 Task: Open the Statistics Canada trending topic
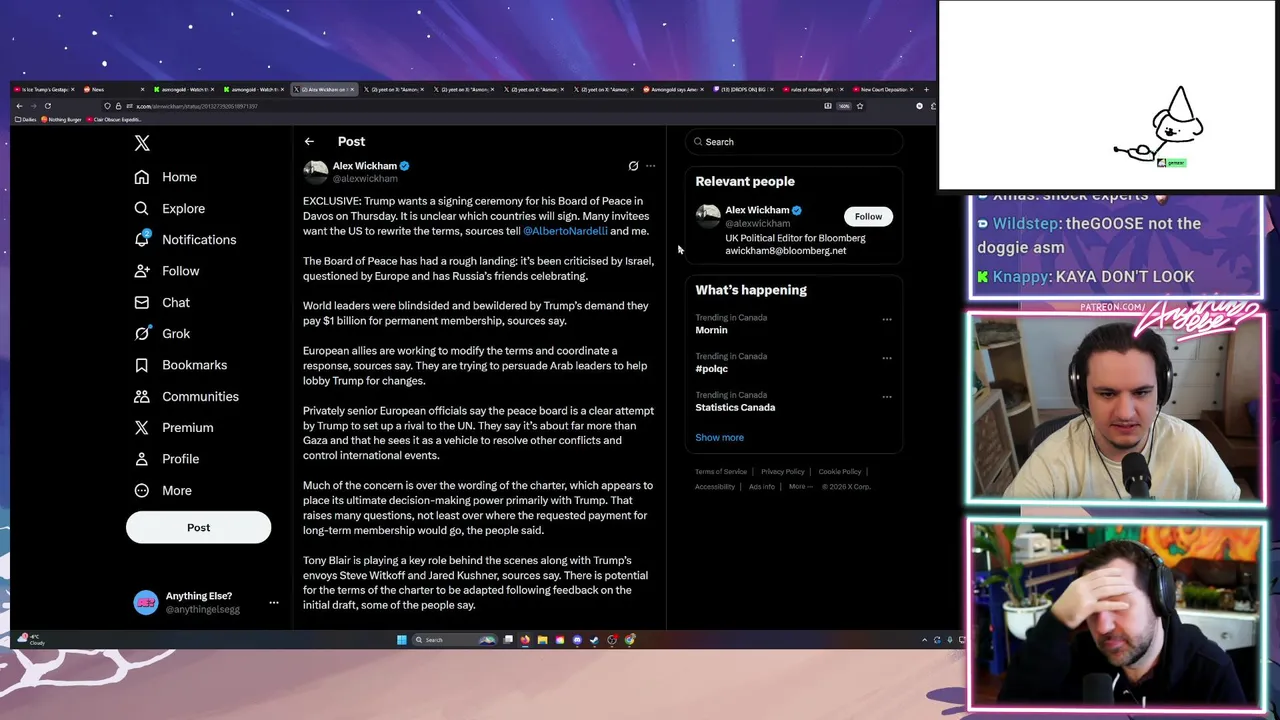click(735, 408)
